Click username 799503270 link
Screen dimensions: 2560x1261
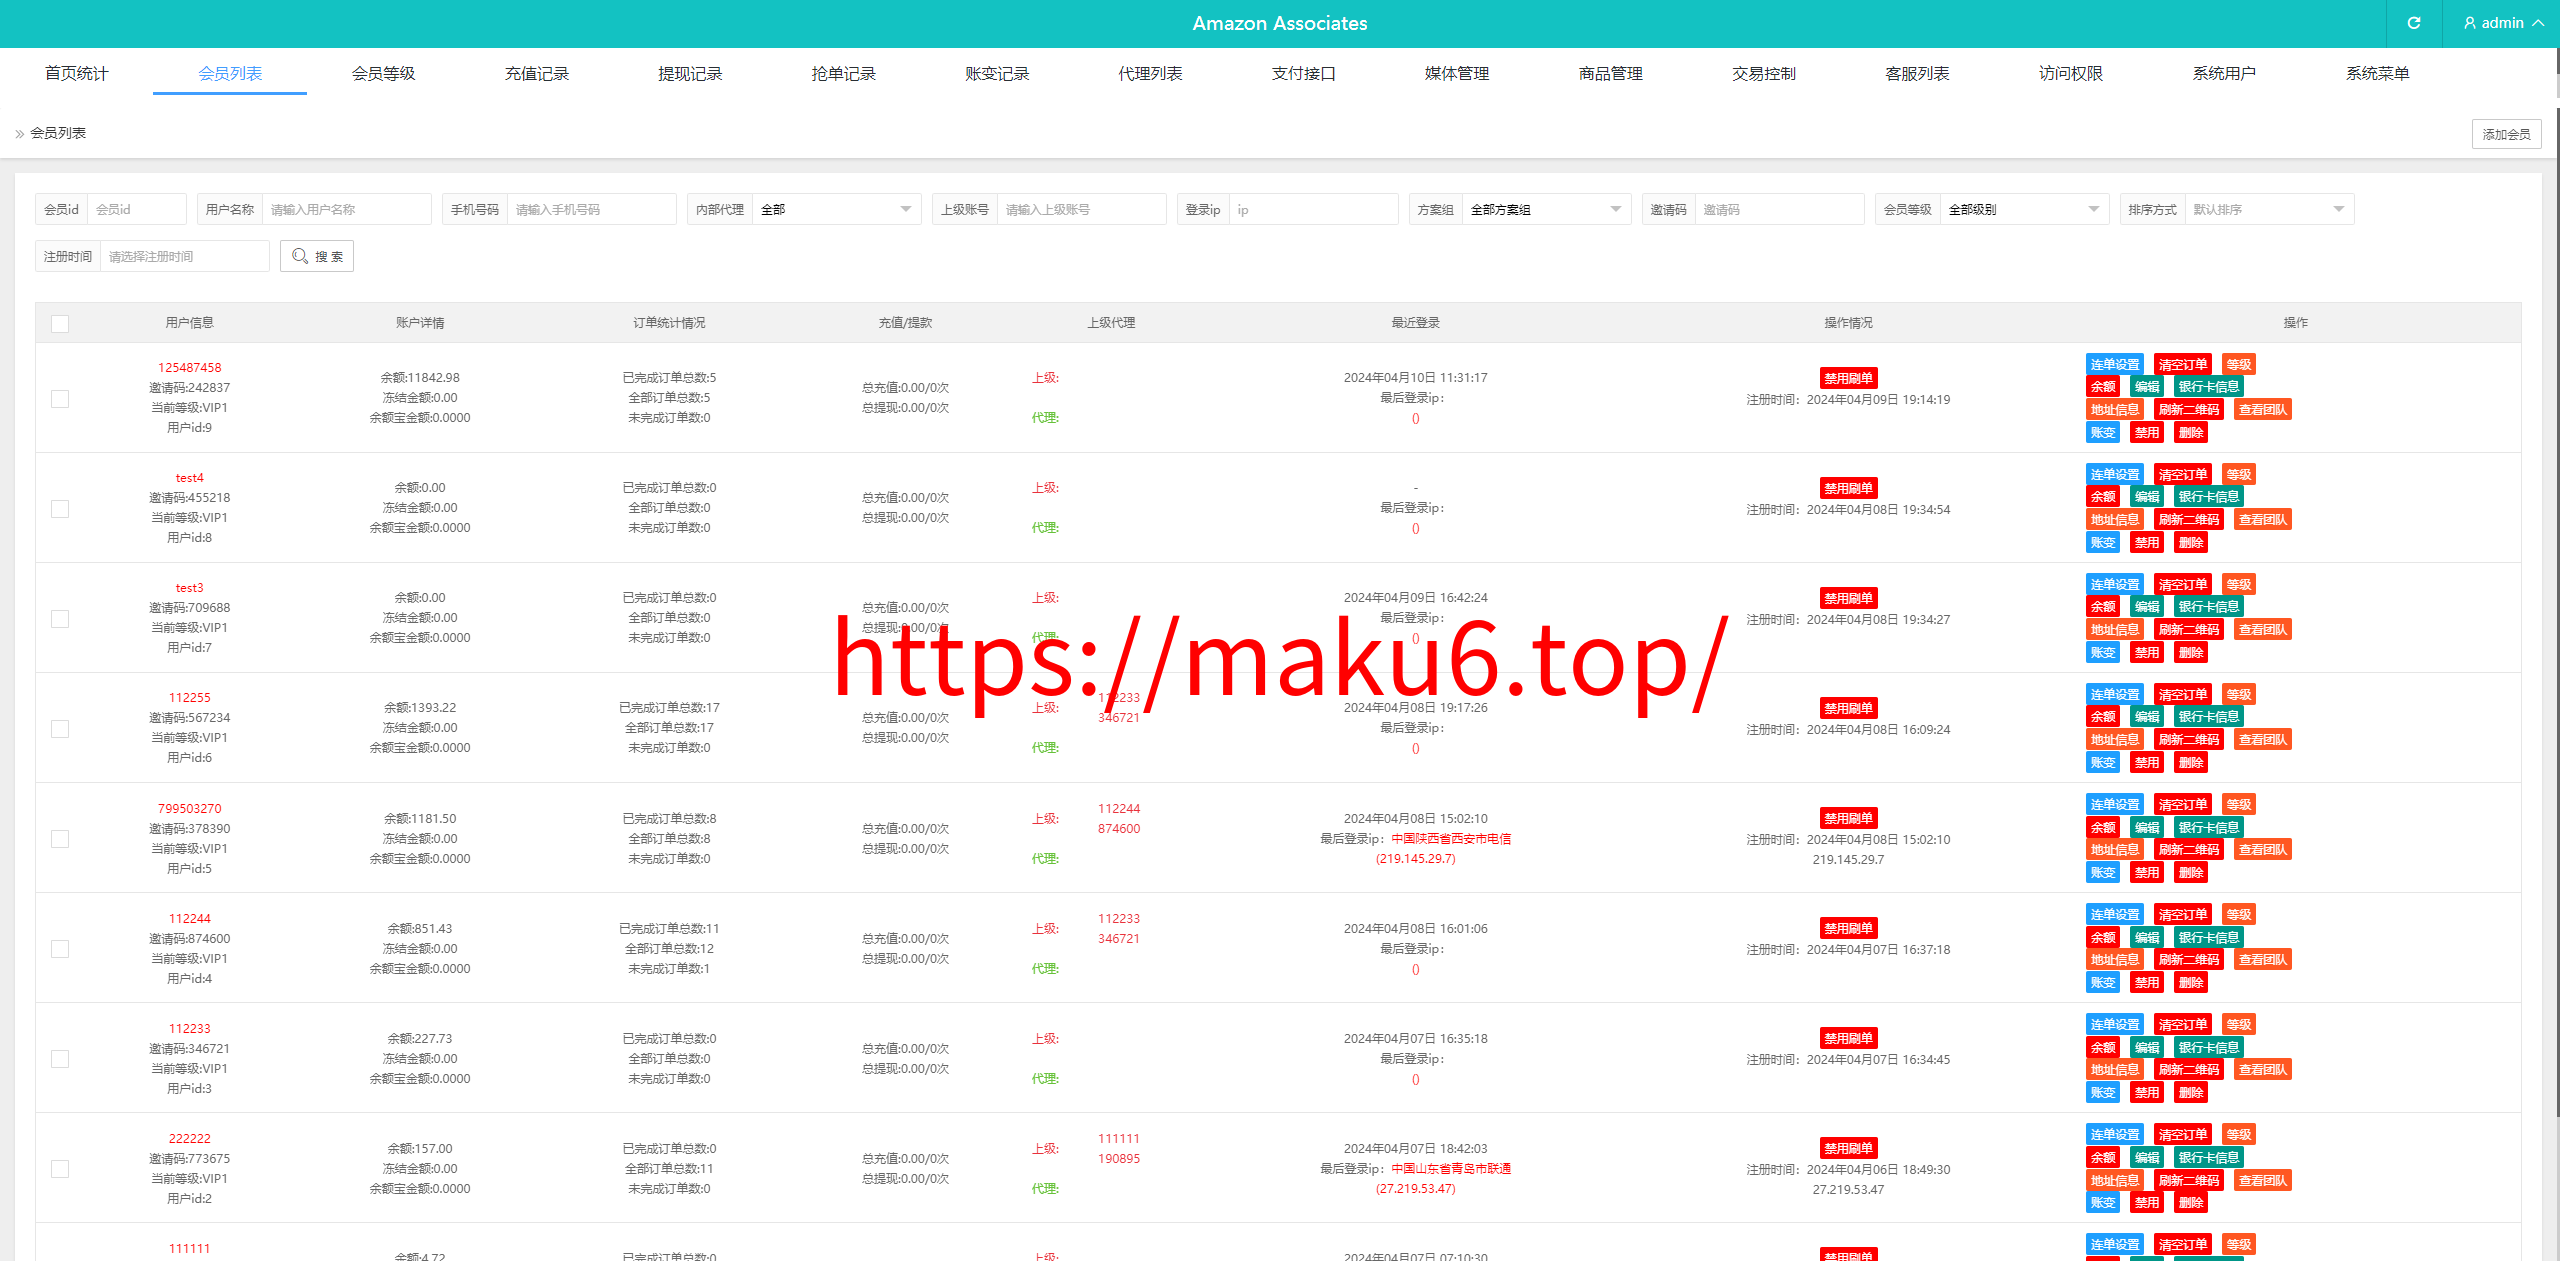coord(189,808)
